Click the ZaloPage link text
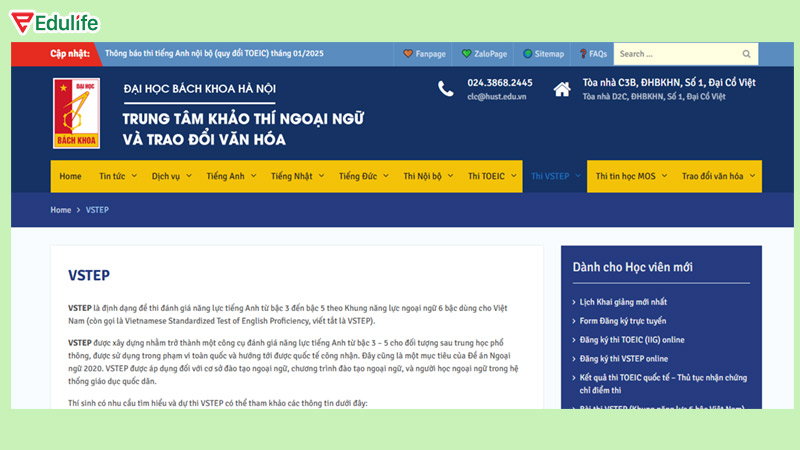 coord(490,54)
